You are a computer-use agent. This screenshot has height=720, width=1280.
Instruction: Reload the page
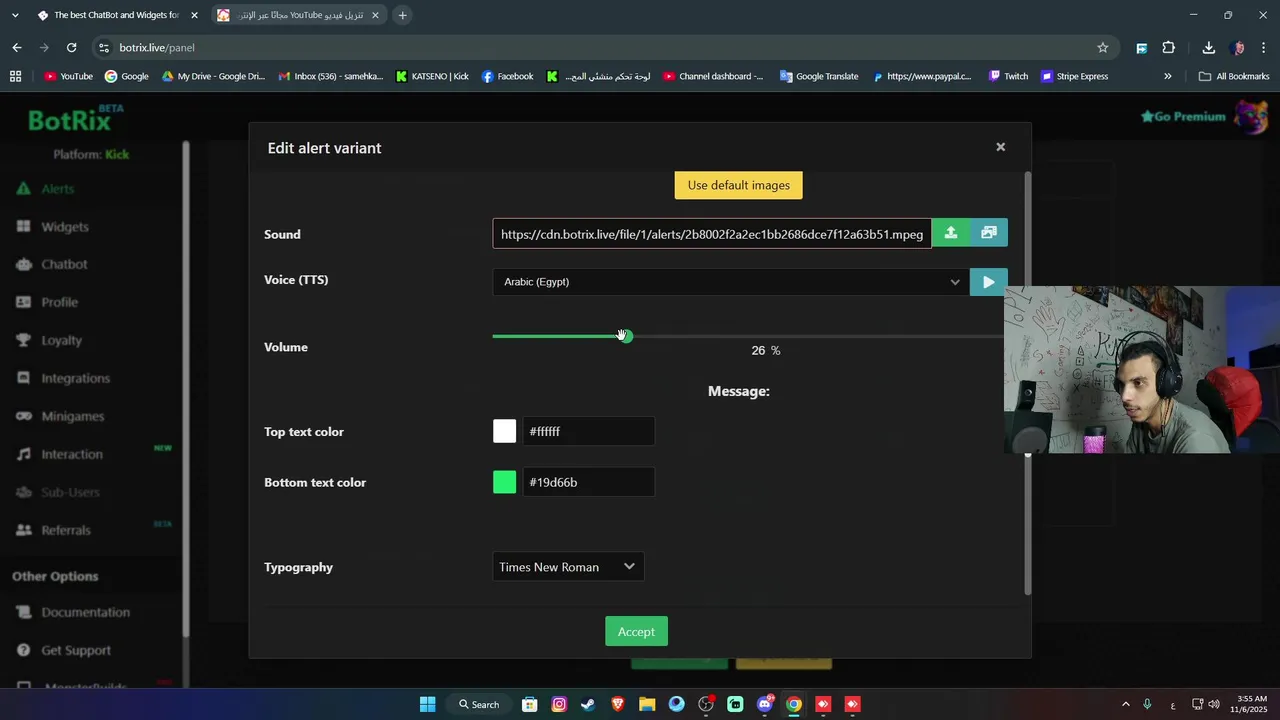coord(71,47)
